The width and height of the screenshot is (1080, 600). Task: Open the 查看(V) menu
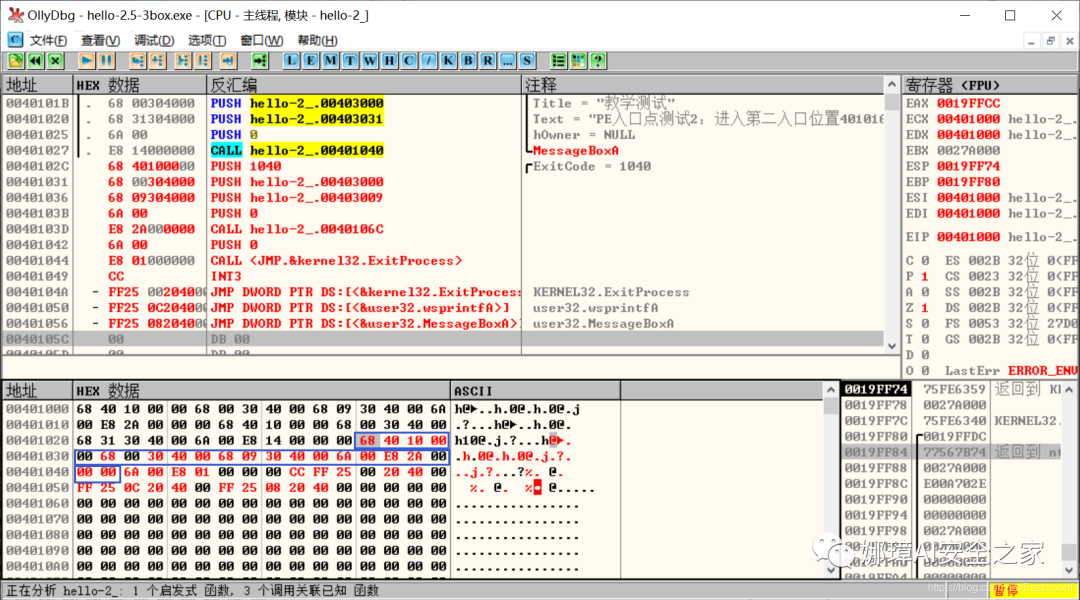pos(101,41)
